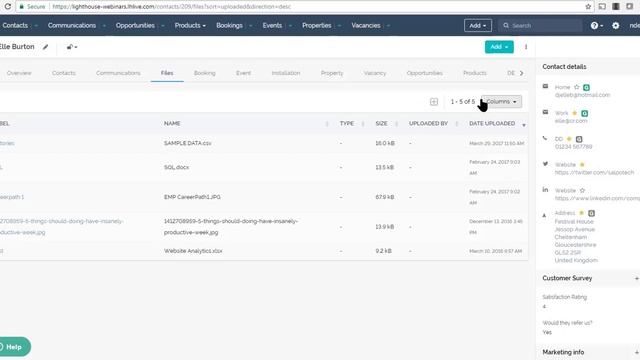Switch to the Opportunities tab below the name
Image resolution: width=640 pixels, height=360 pixels.
pyautogui.click(x=424, y=73)
